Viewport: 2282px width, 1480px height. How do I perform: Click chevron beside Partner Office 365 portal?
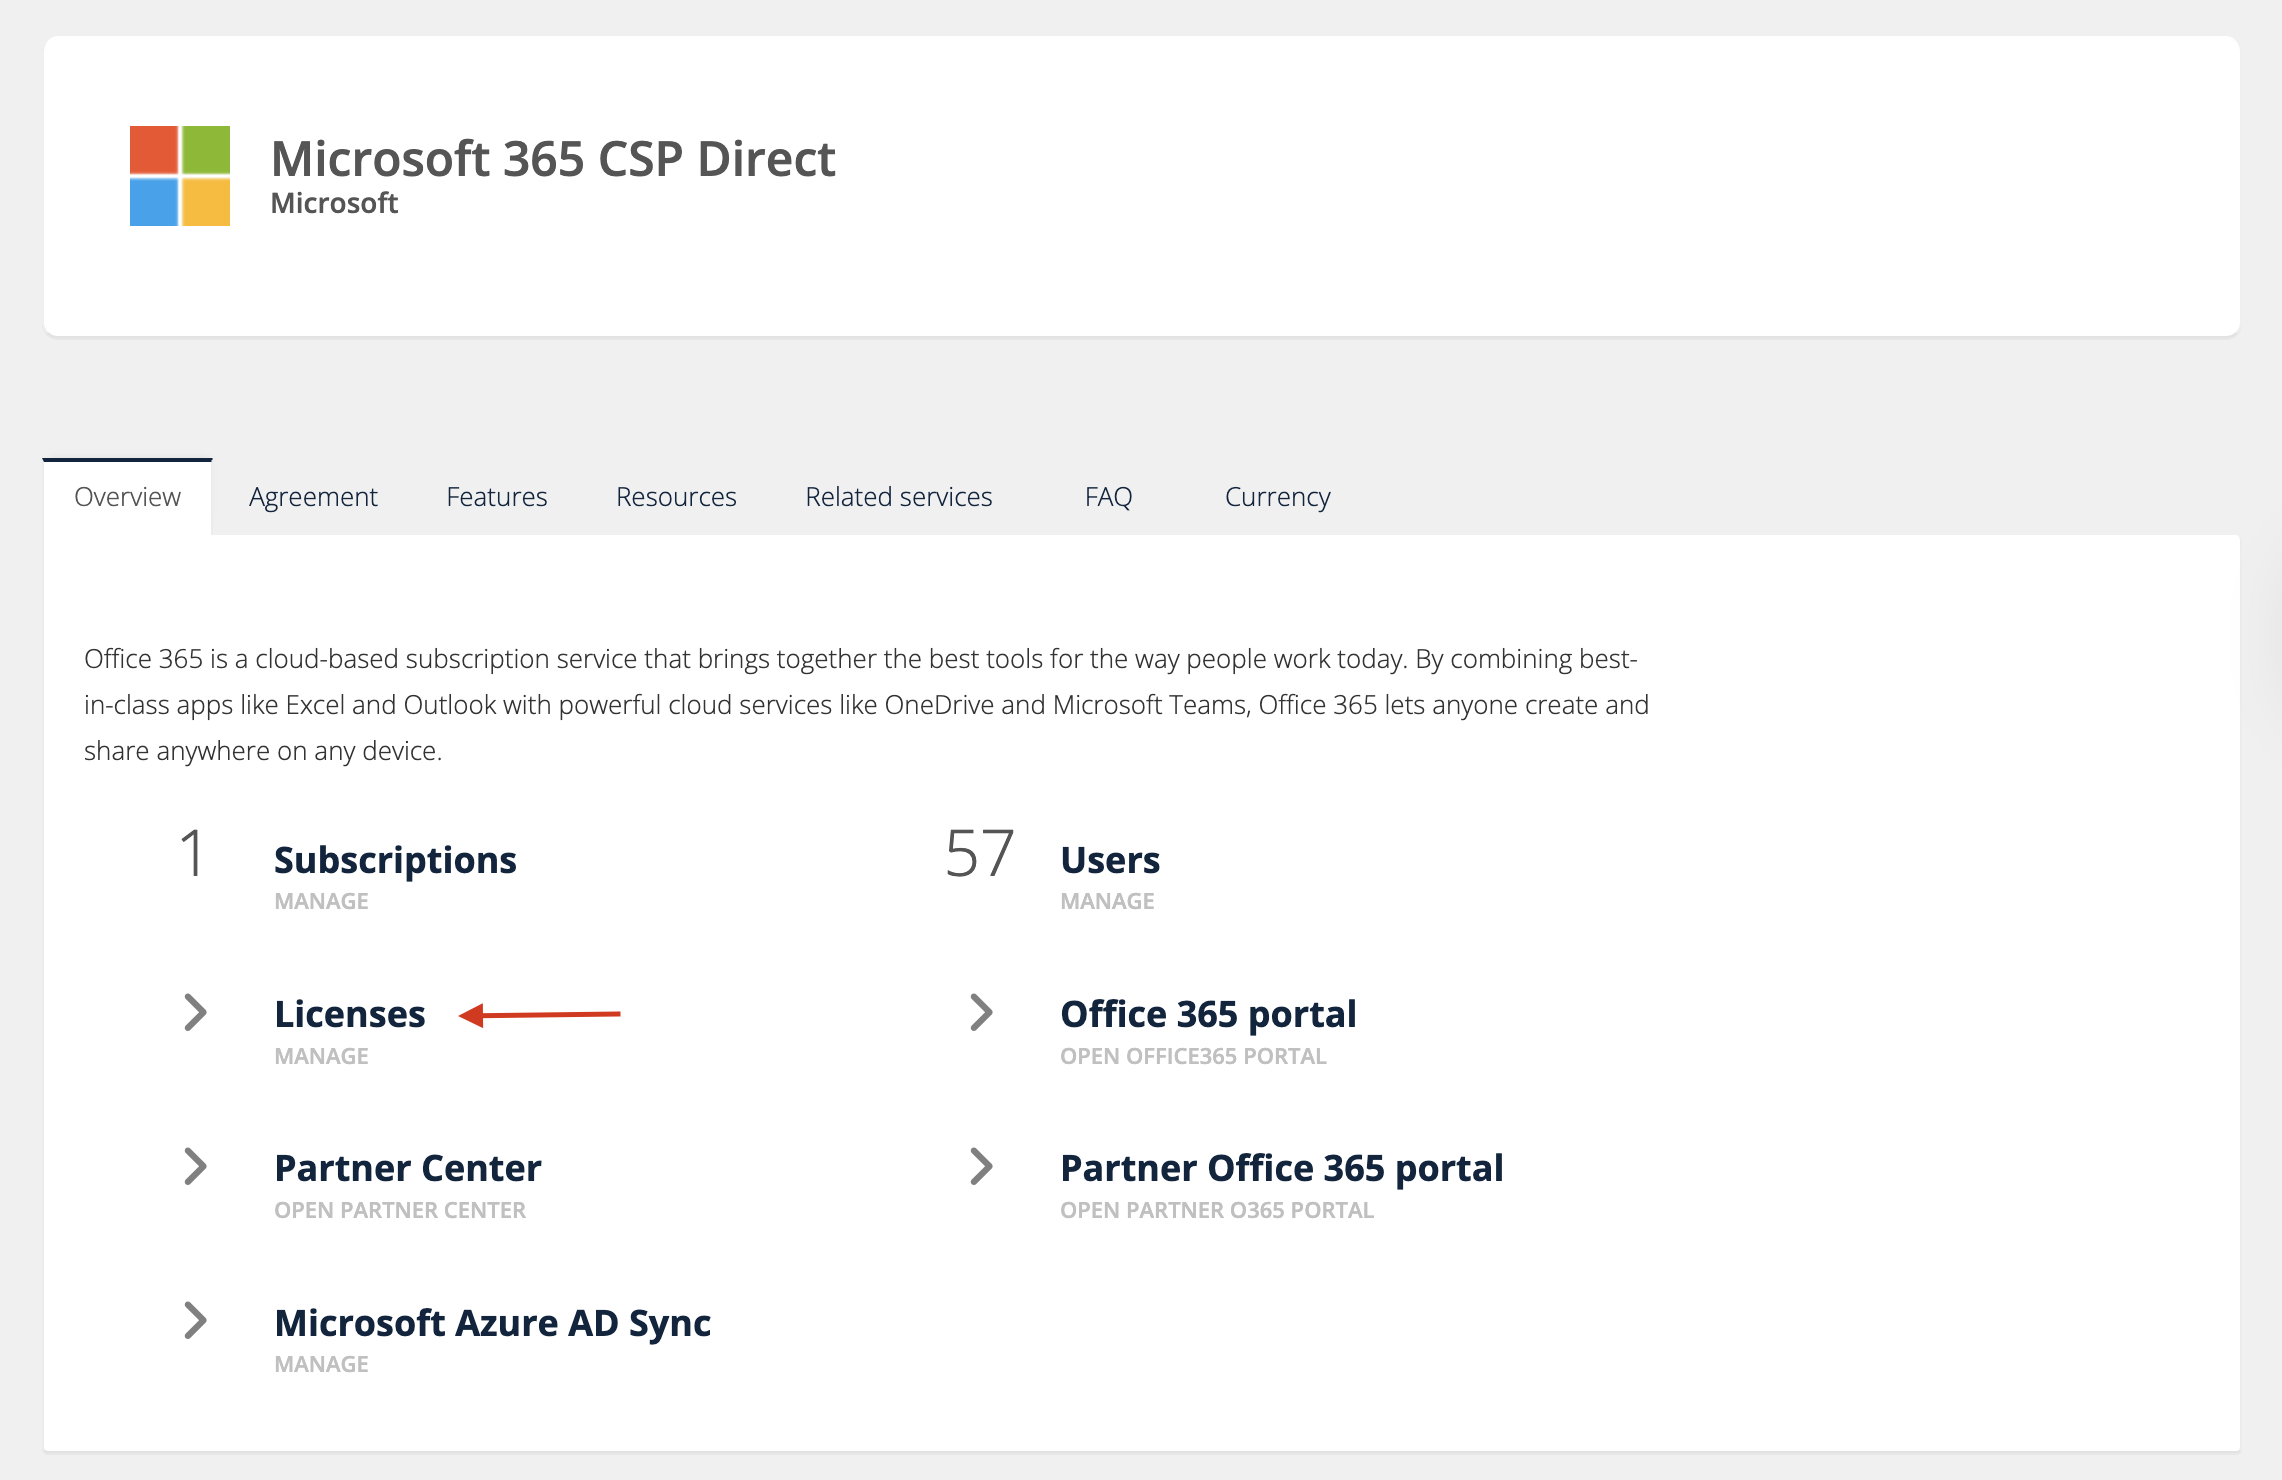point(982,1167)
